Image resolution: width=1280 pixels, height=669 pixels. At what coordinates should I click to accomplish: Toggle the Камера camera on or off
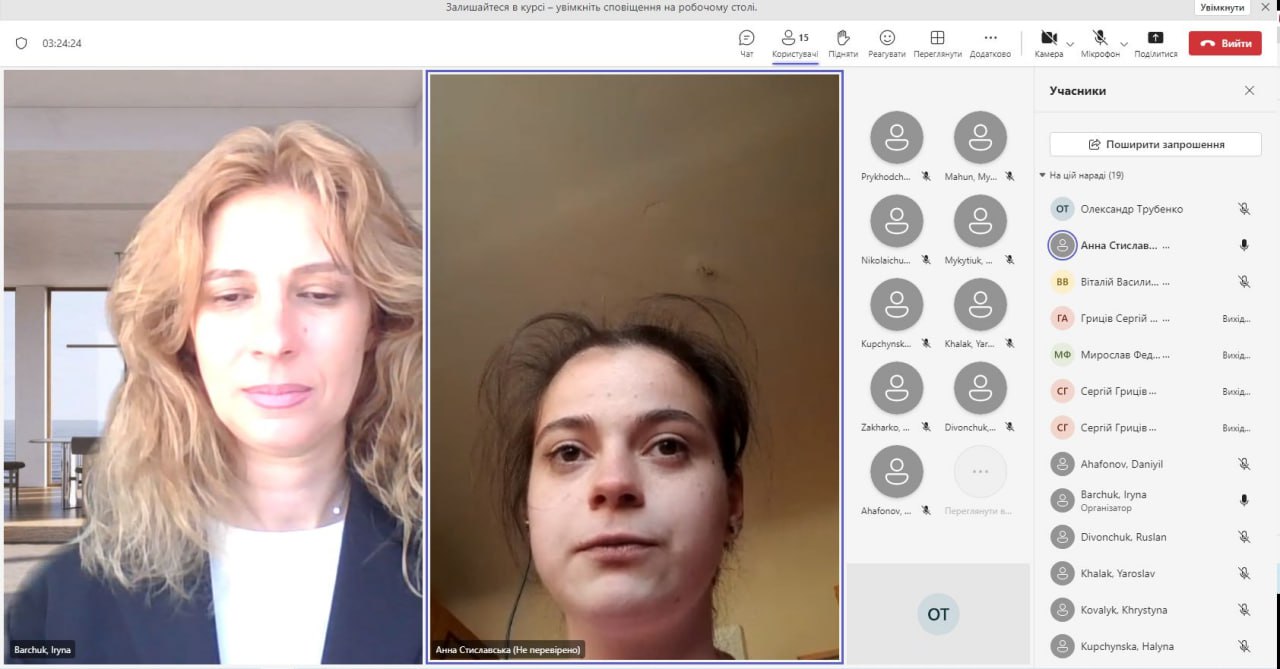click(x=1048, y=38)
